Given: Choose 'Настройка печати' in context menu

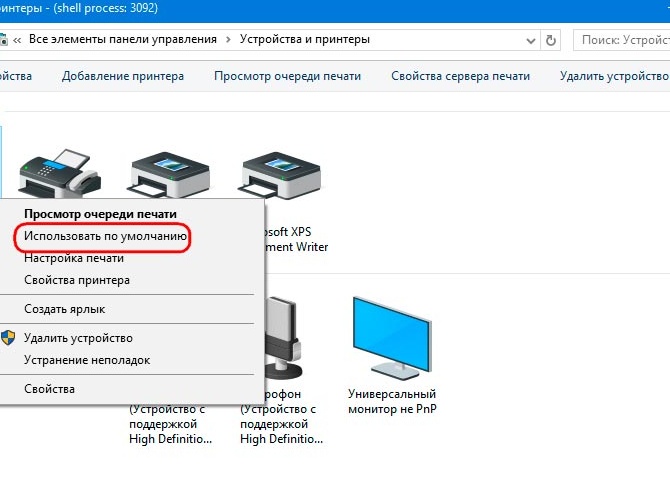Looking at the screenshot, I should pyautogui.click(x=74, y=258).
